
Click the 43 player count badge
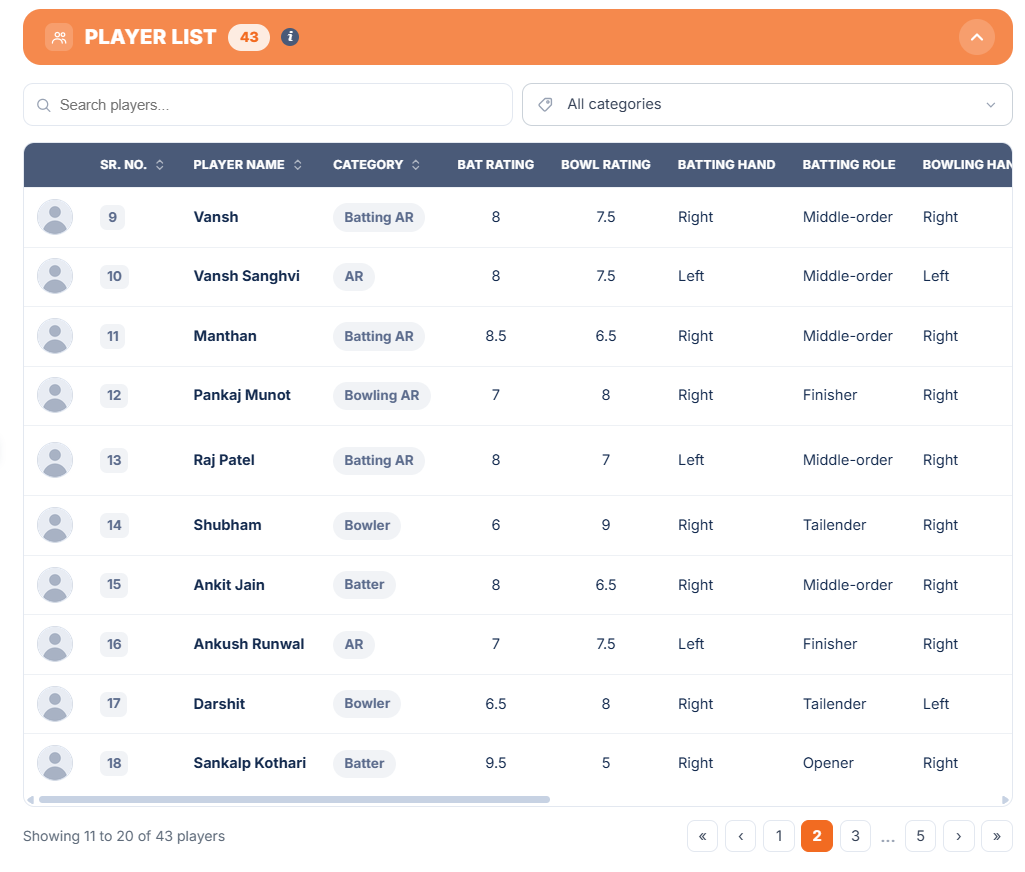(x=248, y=37)
